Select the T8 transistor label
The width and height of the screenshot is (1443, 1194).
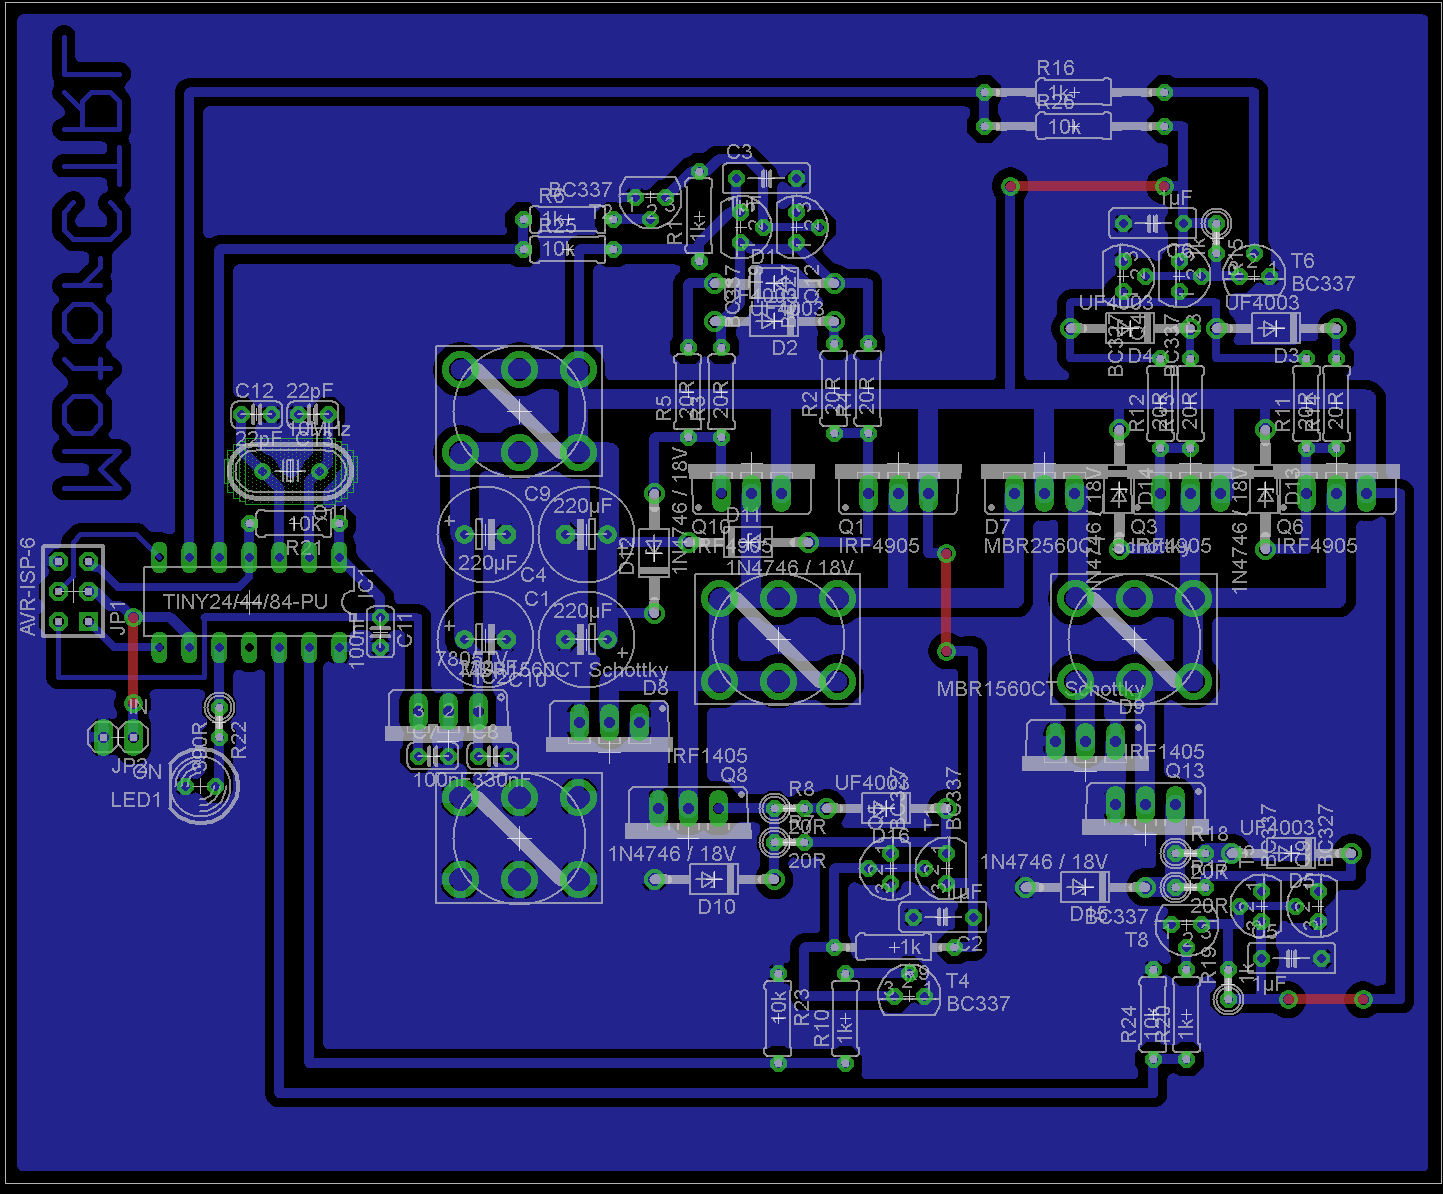point(1137,940)
